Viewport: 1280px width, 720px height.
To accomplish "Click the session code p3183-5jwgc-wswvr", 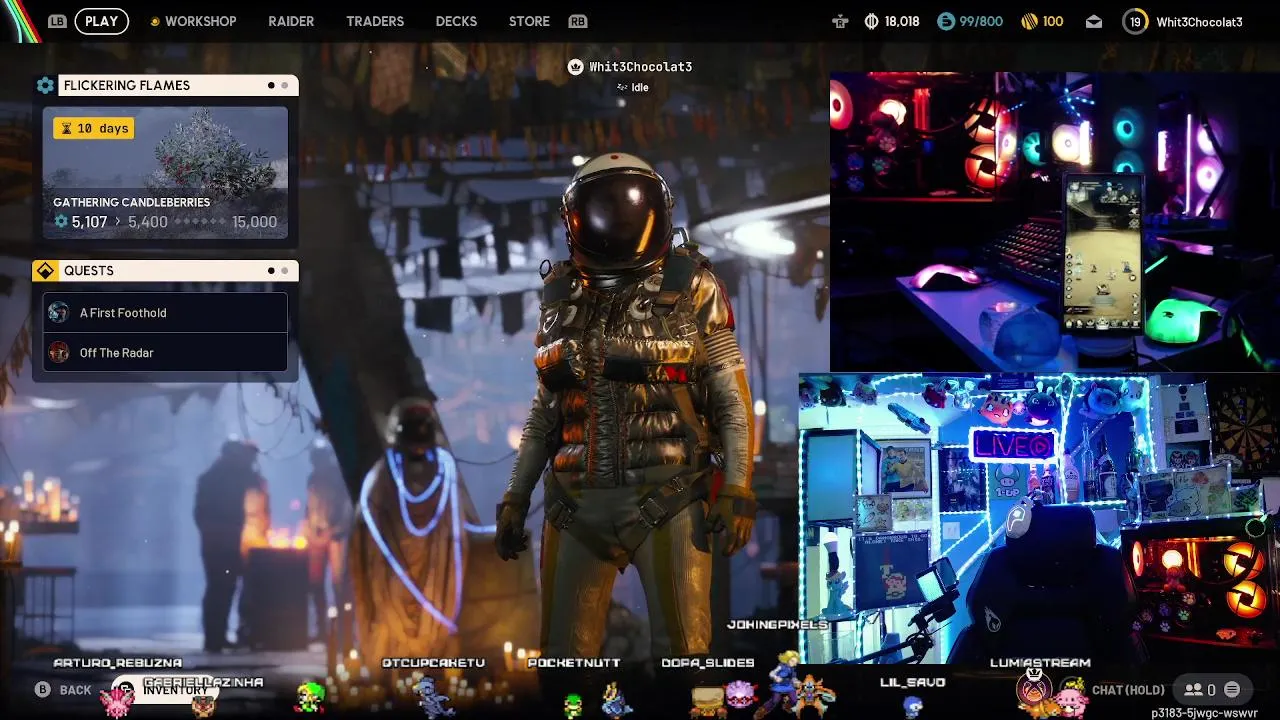I will pos(1204,713).
